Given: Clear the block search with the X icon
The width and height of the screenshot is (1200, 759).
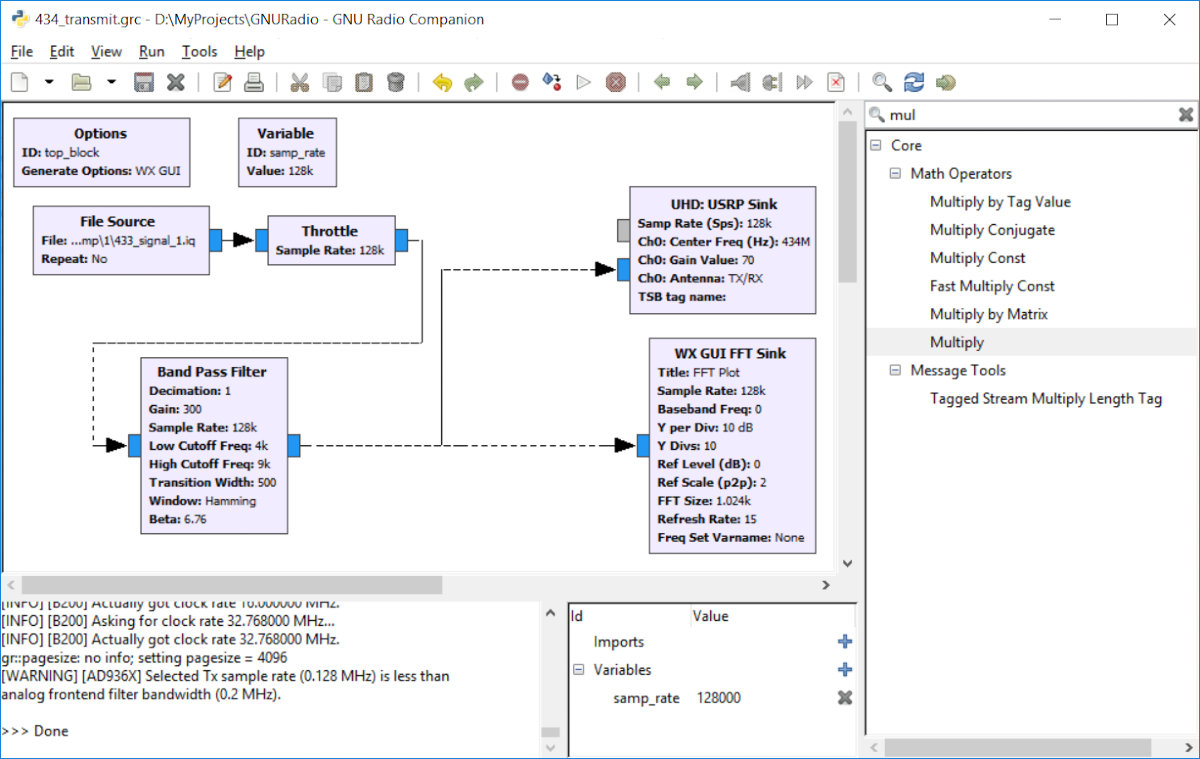Looking at the screenshot, I should (x=1185, y=115).
